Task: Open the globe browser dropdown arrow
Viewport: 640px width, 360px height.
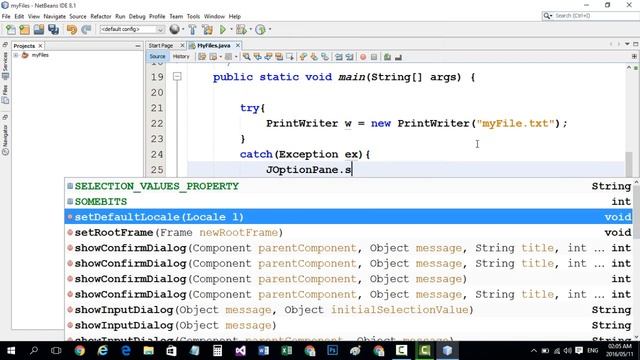Action: 182,29
